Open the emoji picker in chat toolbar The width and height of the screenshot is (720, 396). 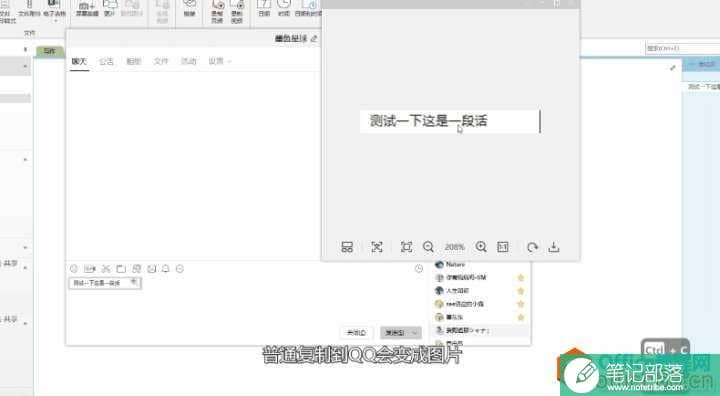coord(74,269)
